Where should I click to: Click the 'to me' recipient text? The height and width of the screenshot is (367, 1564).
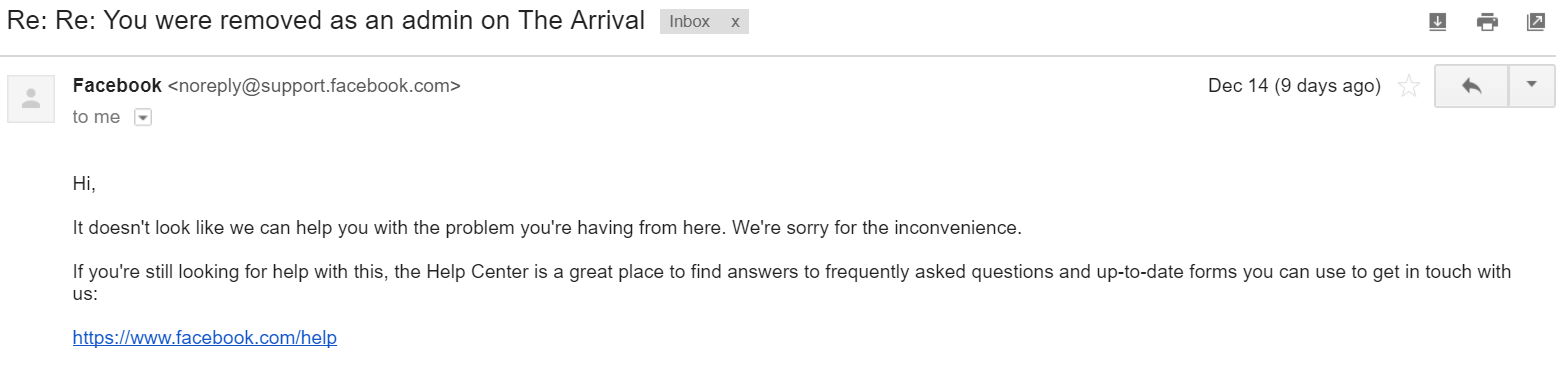point(96,117)
